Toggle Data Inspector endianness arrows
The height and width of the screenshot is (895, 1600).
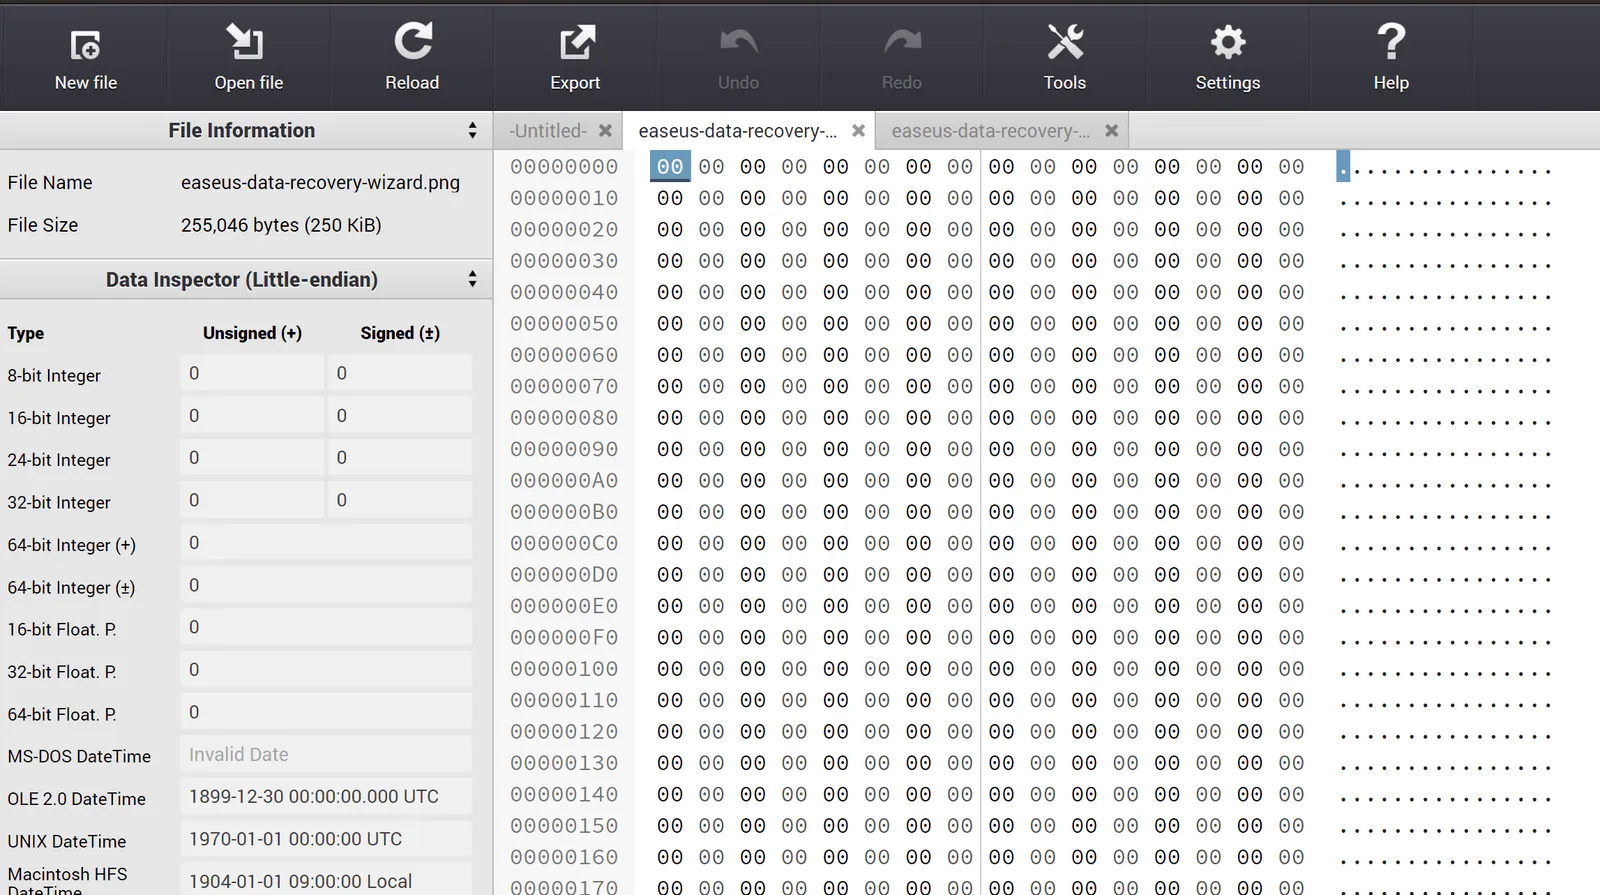click(x=472, y=280)
